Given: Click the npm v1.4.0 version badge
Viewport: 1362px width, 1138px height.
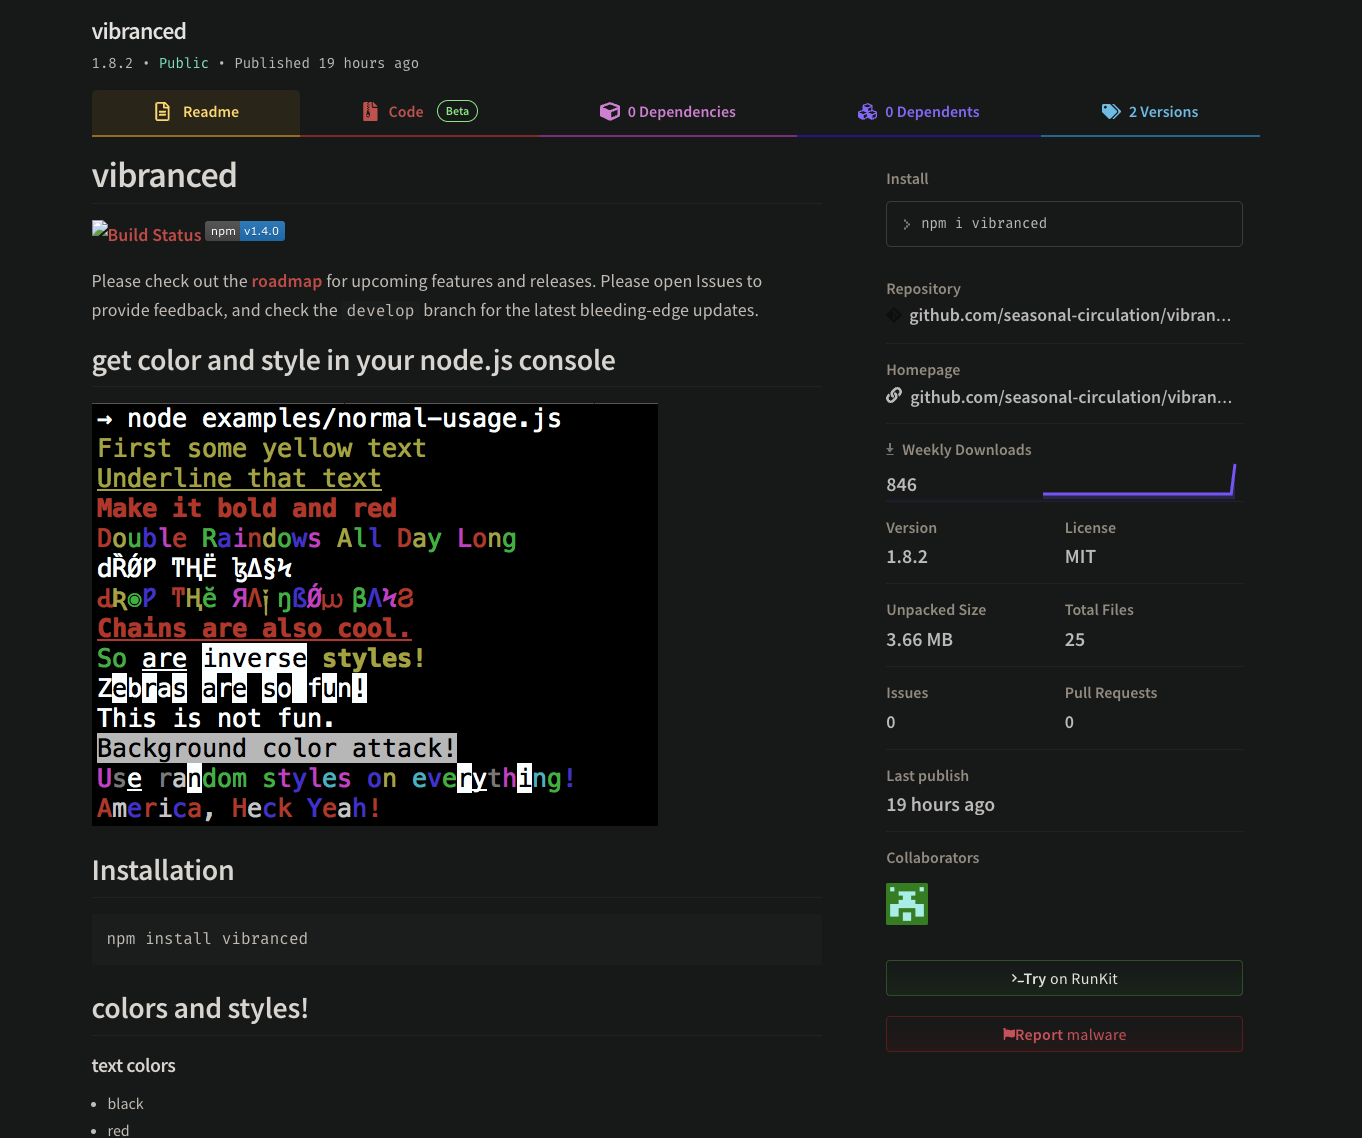Looking at the screenshot, I should tap(245, 231).
